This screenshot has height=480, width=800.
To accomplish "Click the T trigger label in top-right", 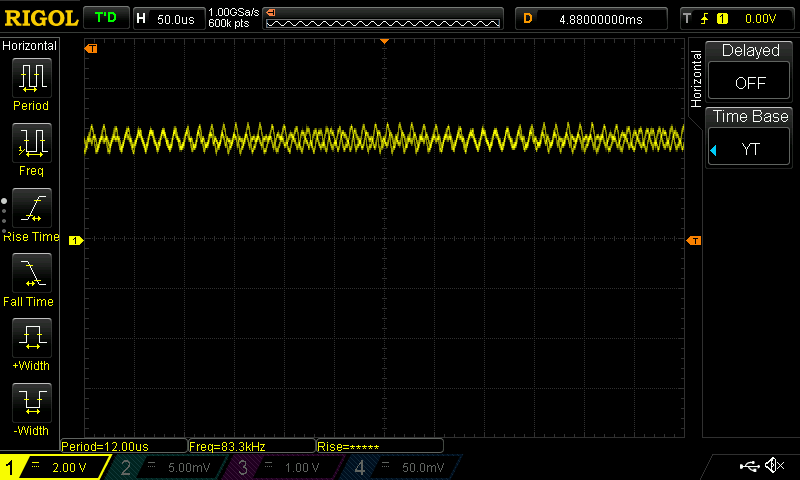I will click(x=687, y=19).
